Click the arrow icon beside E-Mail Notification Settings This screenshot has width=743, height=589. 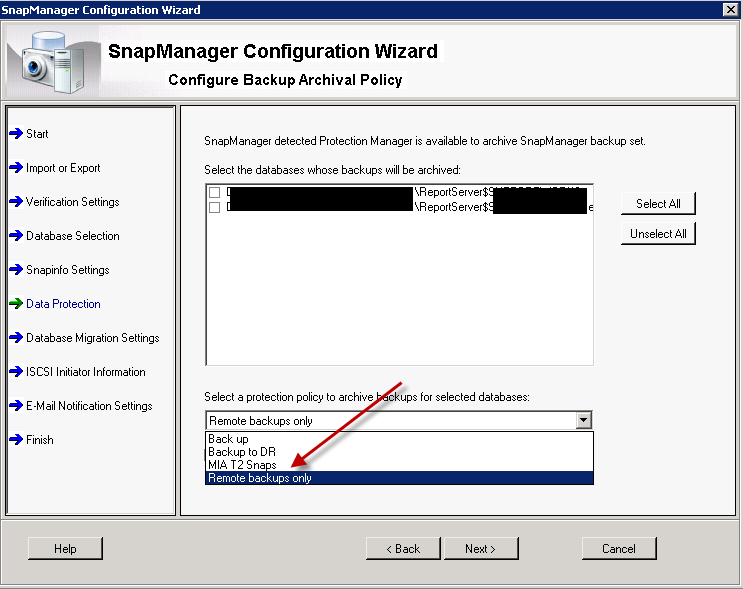coord(16,406)
